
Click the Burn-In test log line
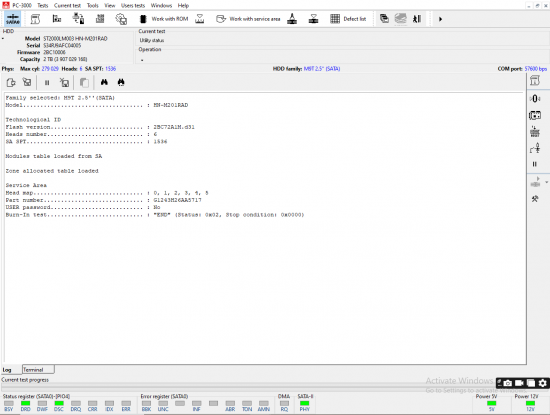155,215
